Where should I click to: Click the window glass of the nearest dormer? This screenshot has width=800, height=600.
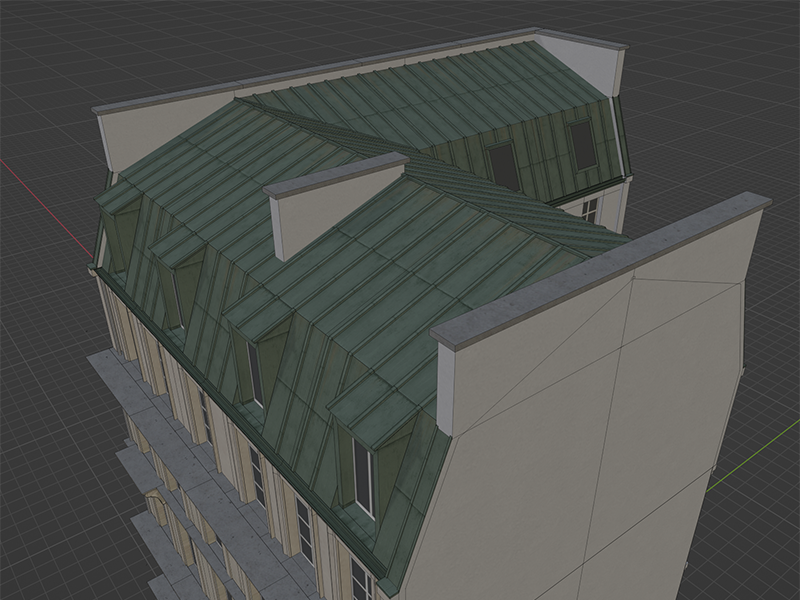pos(363,478)
